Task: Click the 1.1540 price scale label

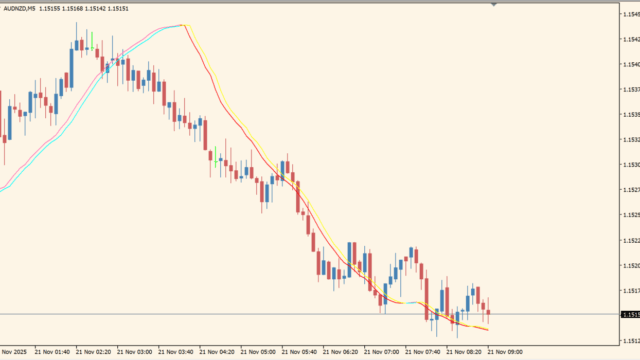Action: pyautogui.click(x=631, y=64)
